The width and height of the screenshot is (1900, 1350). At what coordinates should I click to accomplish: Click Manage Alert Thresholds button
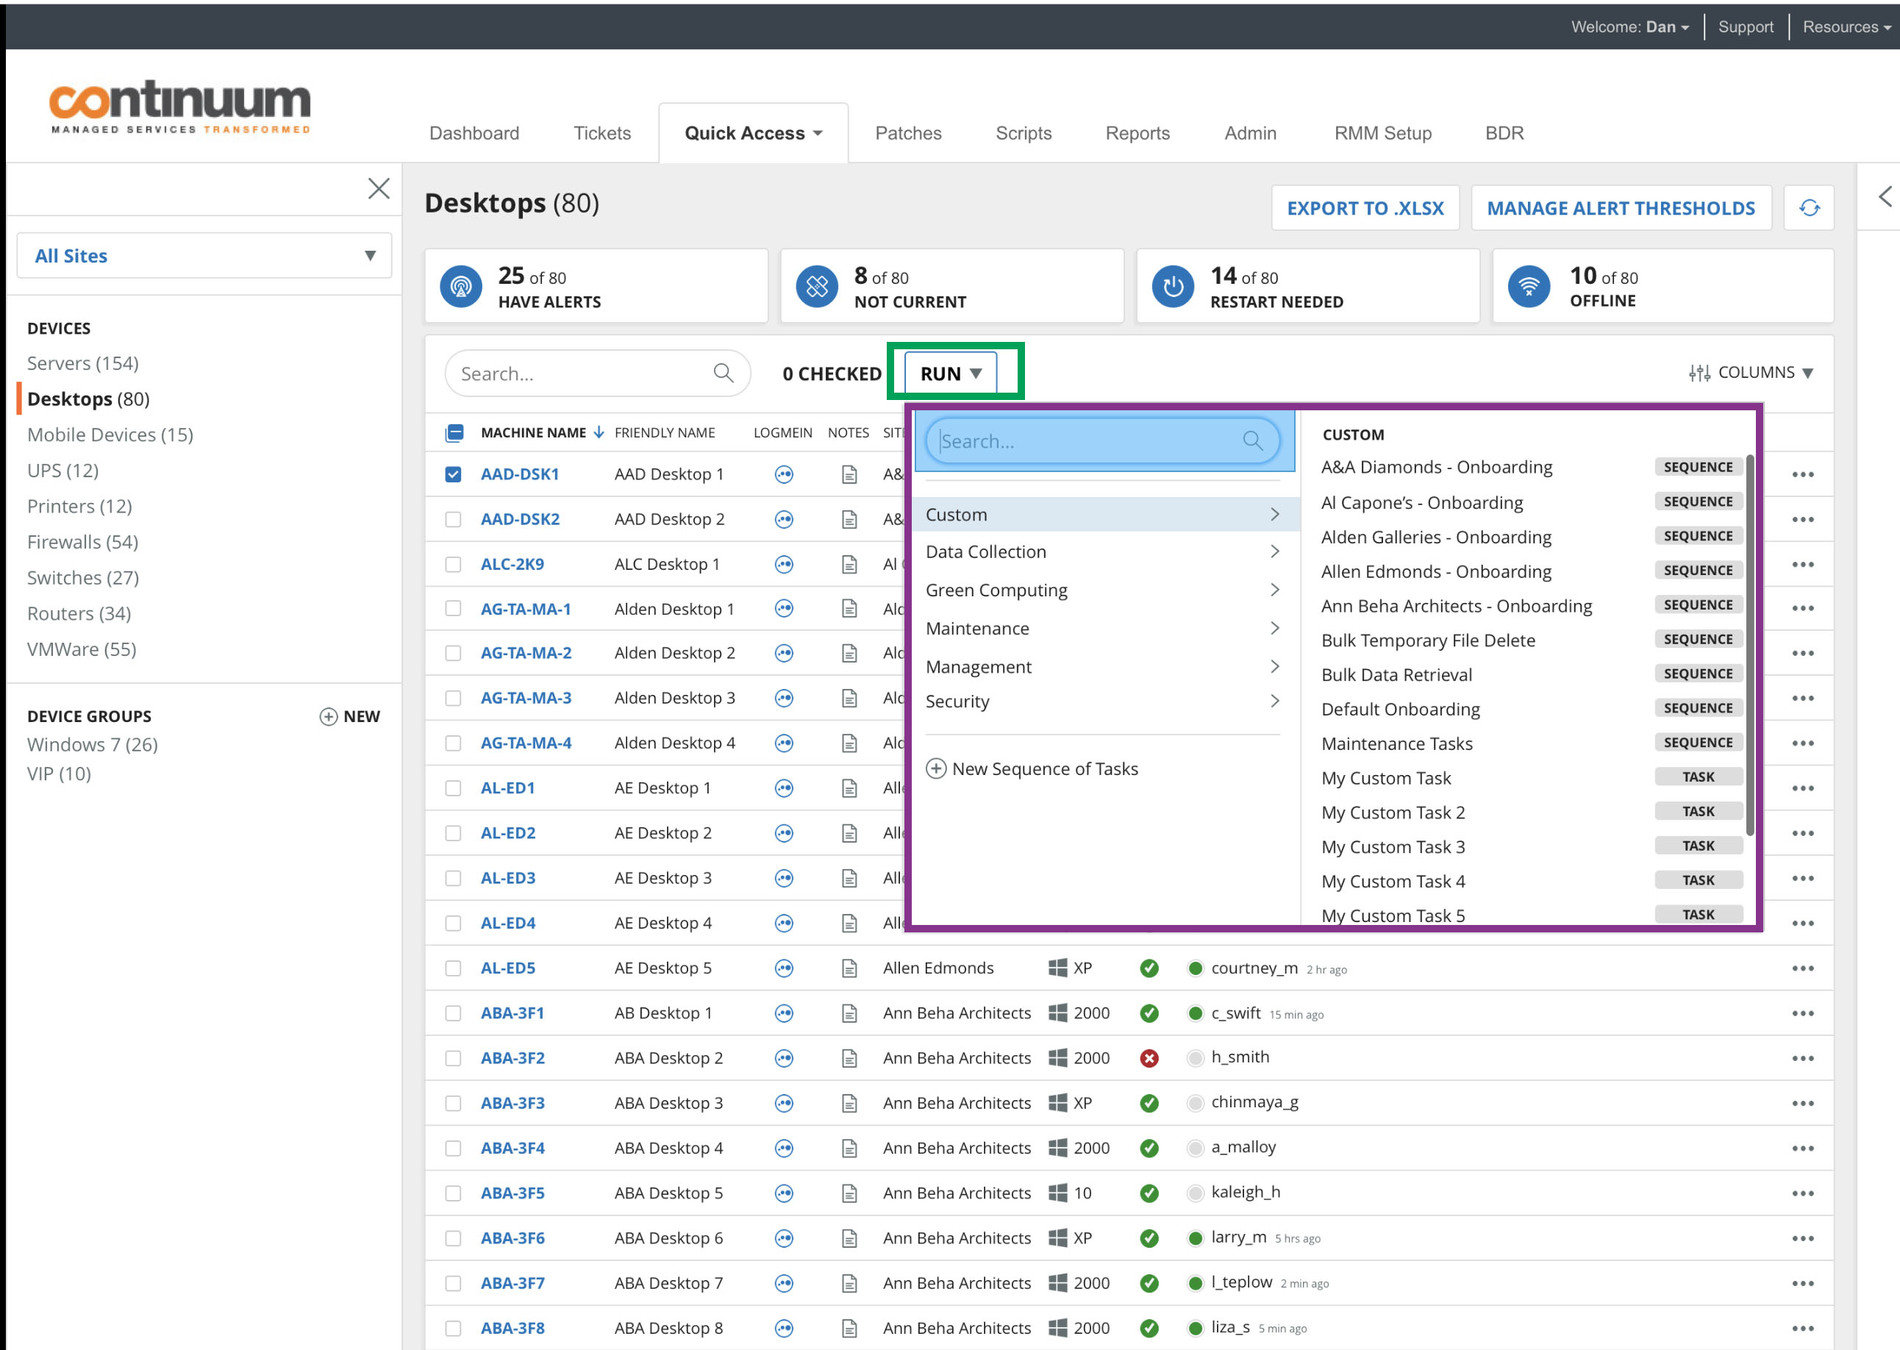coord(1621,208)
